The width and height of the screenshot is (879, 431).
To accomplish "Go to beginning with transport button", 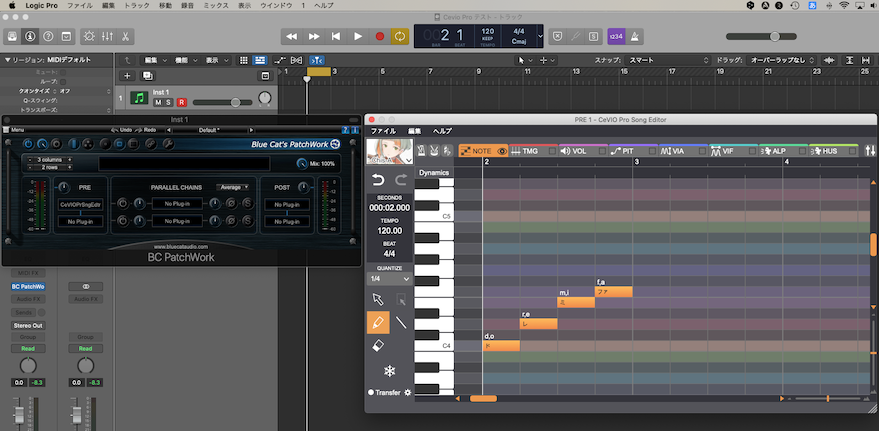I will point(336,36).
